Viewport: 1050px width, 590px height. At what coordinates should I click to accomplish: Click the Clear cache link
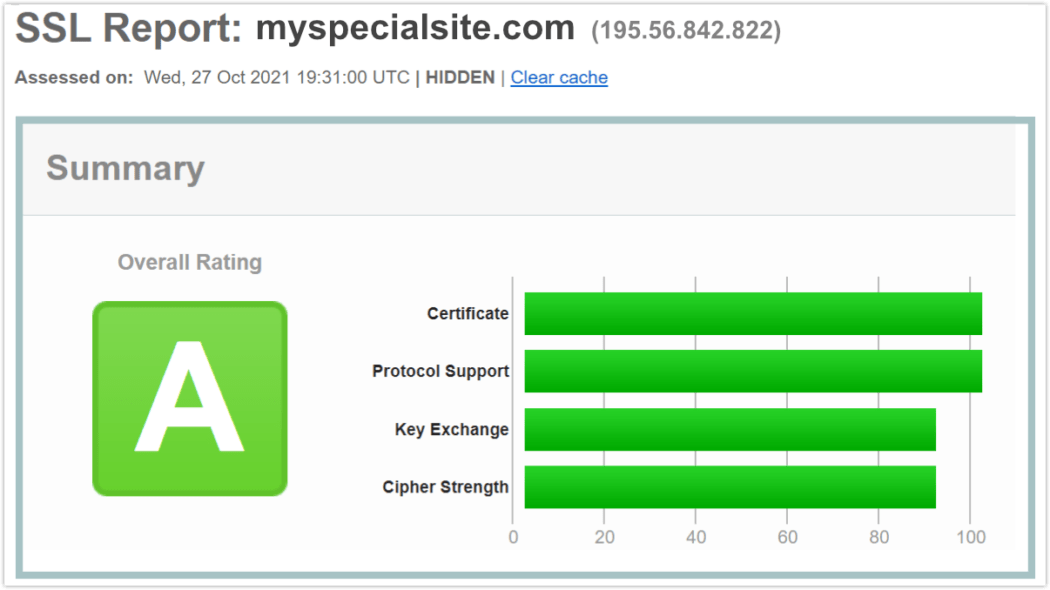(558, 77)
